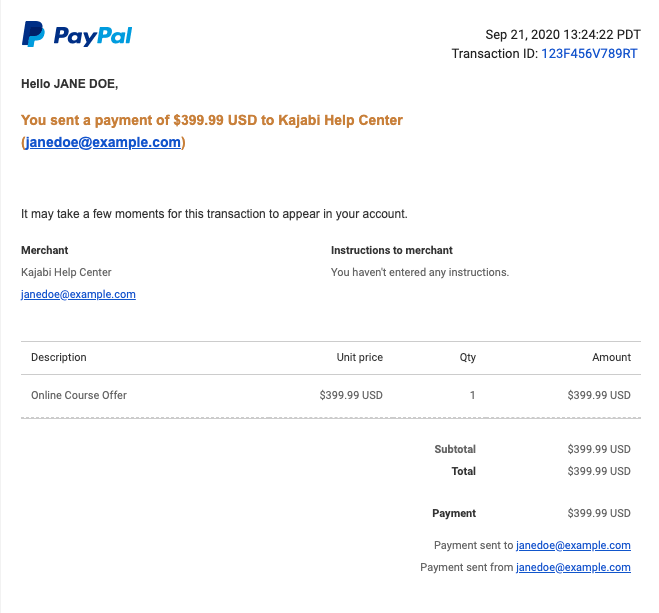Click the Payment amount value

599,513
